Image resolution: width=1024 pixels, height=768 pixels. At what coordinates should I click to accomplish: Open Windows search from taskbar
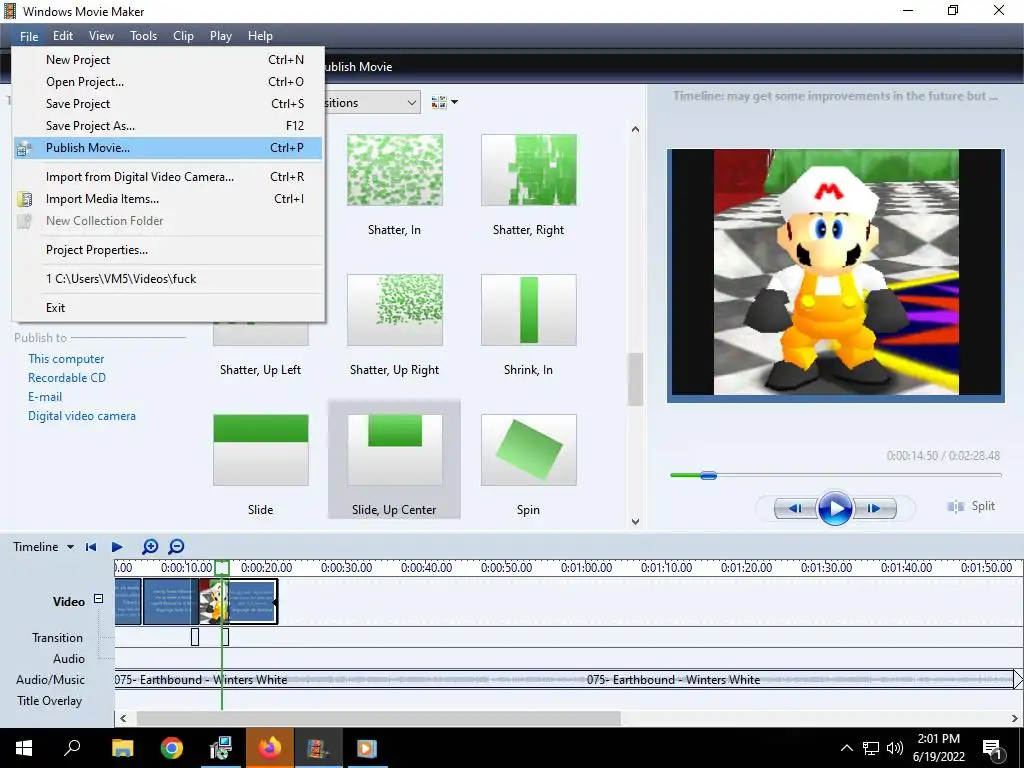pyautogui.click(x=72, y=748)
